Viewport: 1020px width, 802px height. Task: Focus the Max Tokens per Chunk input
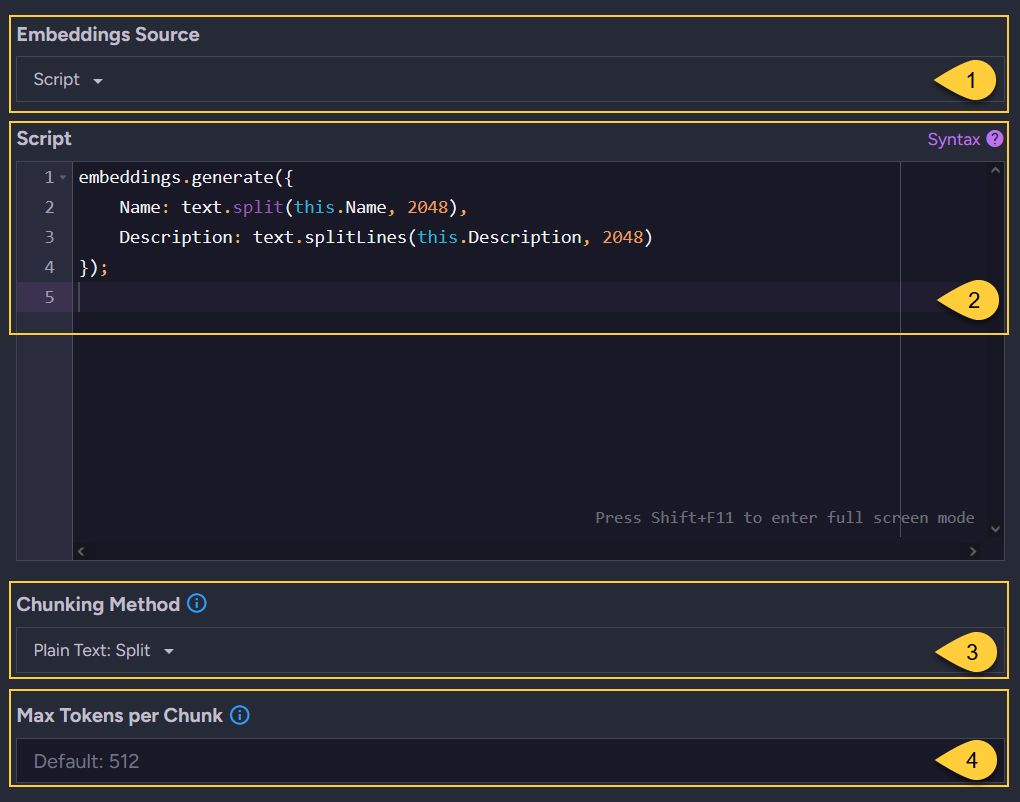[510, 760]
